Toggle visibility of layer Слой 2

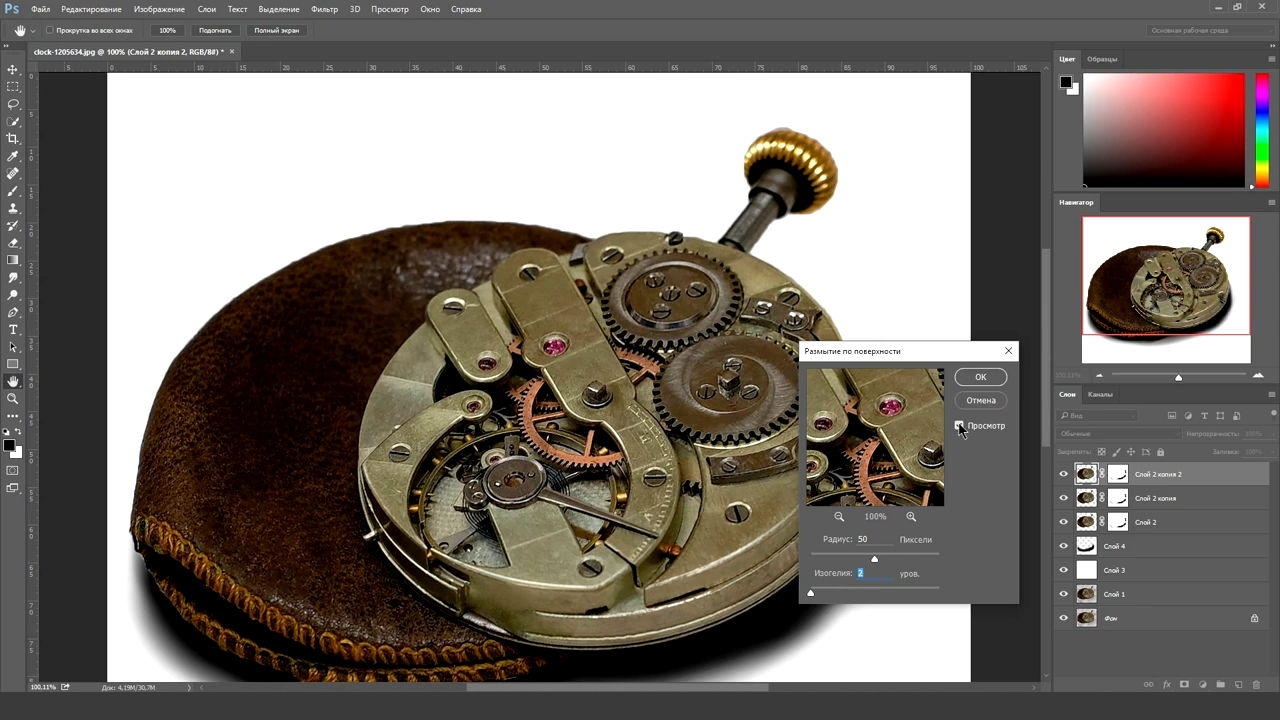click(x=1063, y=522)
